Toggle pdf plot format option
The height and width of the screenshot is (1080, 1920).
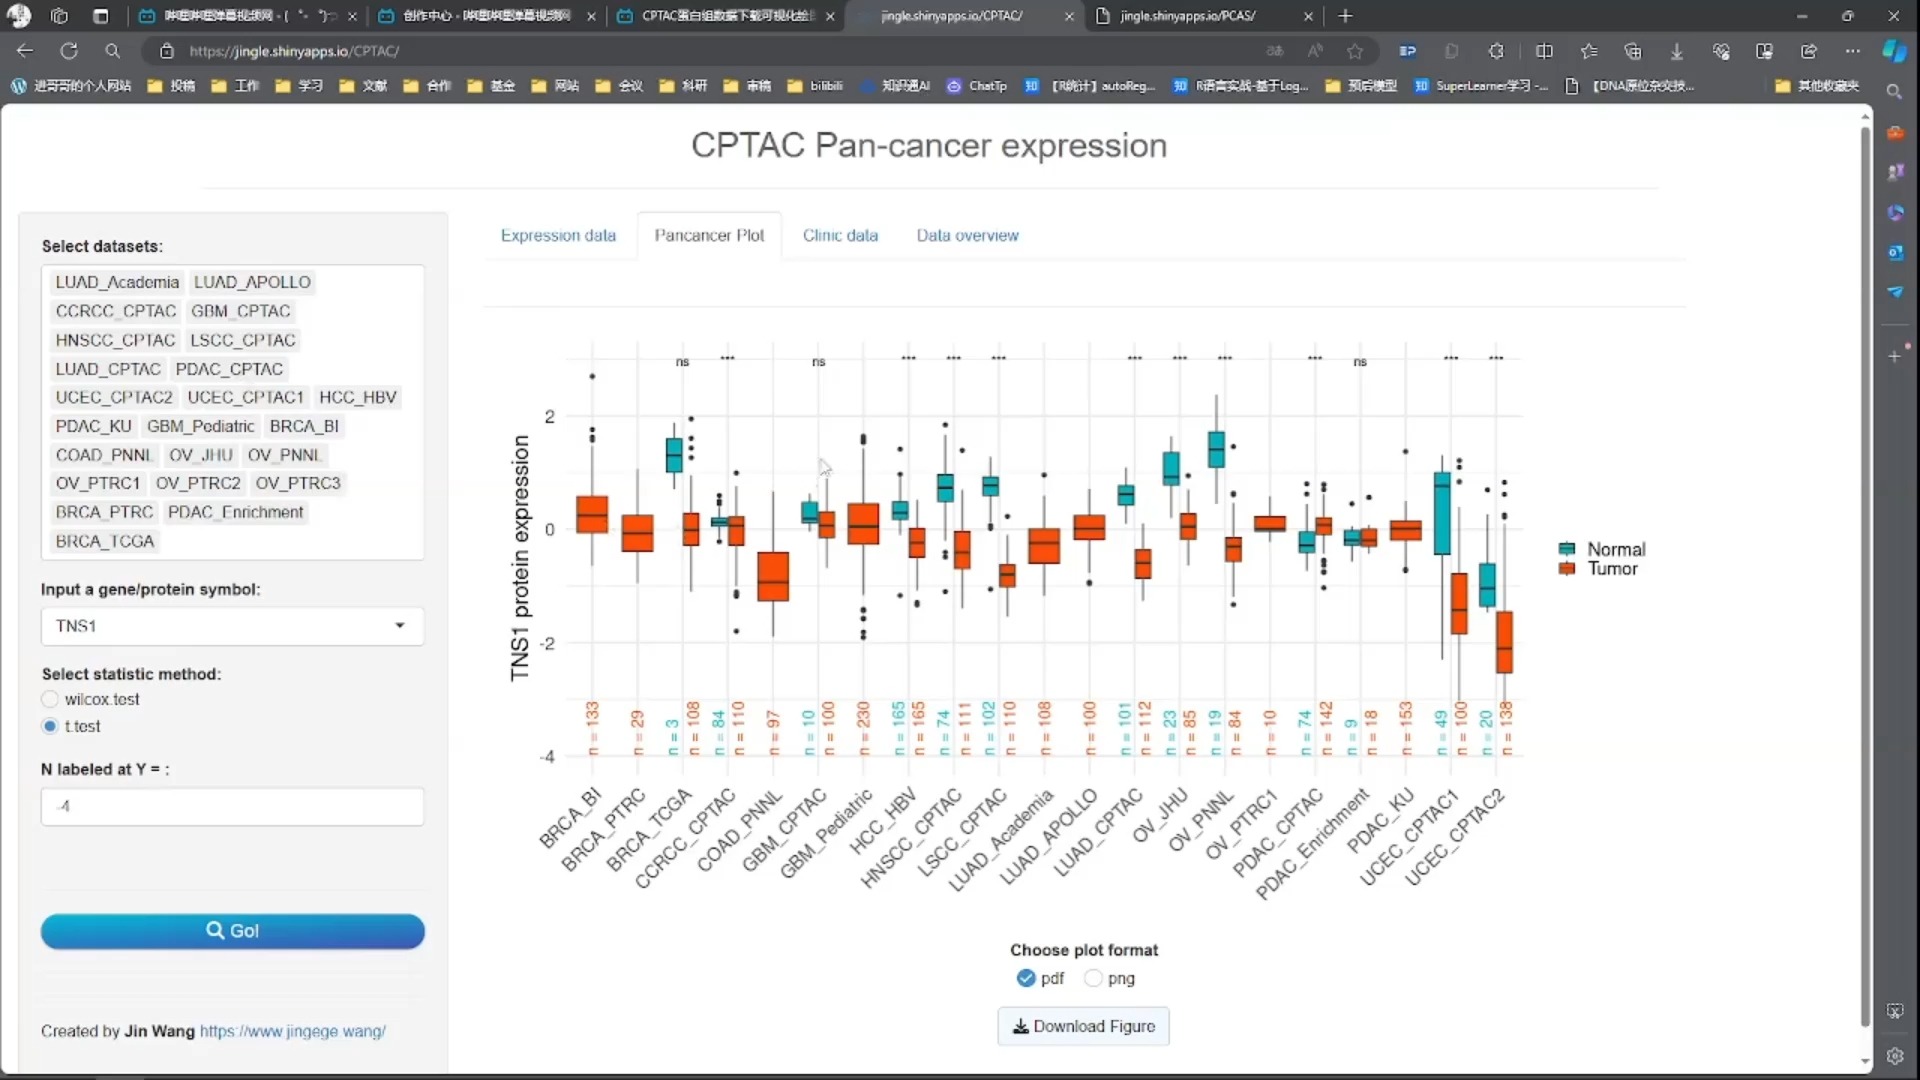click(1026, 978)
